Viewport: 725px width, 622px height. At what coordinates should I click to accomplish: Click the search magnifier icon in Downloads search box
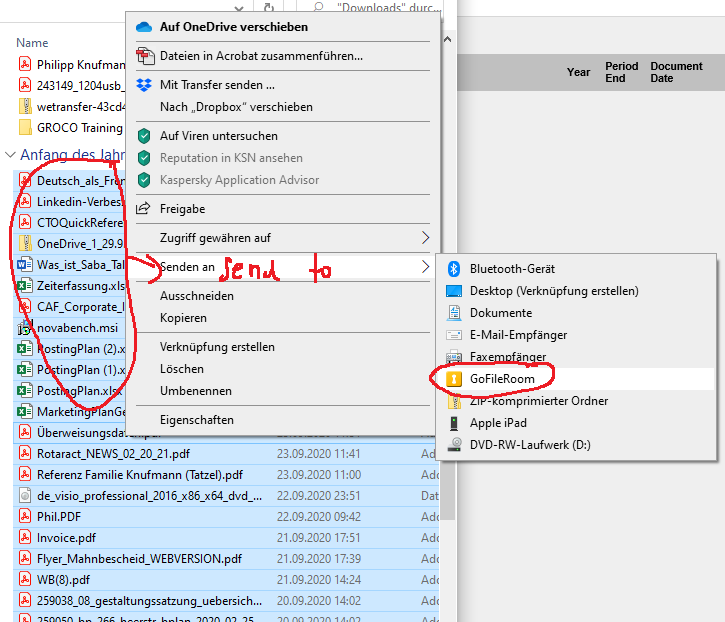(318, 6)
